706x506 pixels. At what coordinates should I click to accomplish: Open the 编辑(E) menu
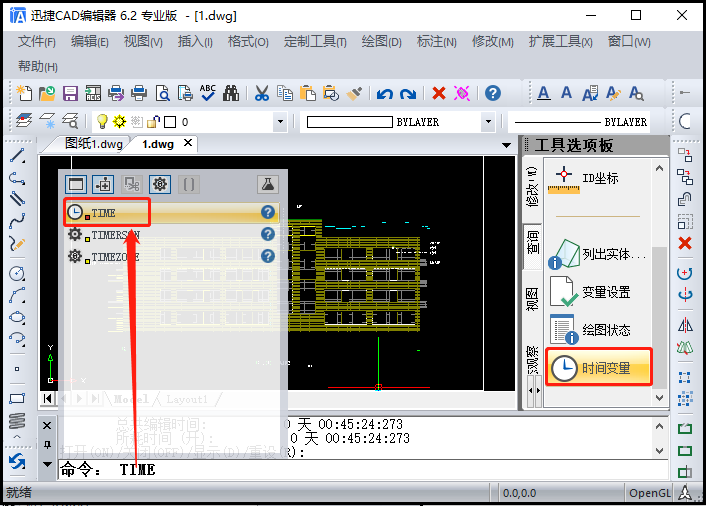pos(89,42)
